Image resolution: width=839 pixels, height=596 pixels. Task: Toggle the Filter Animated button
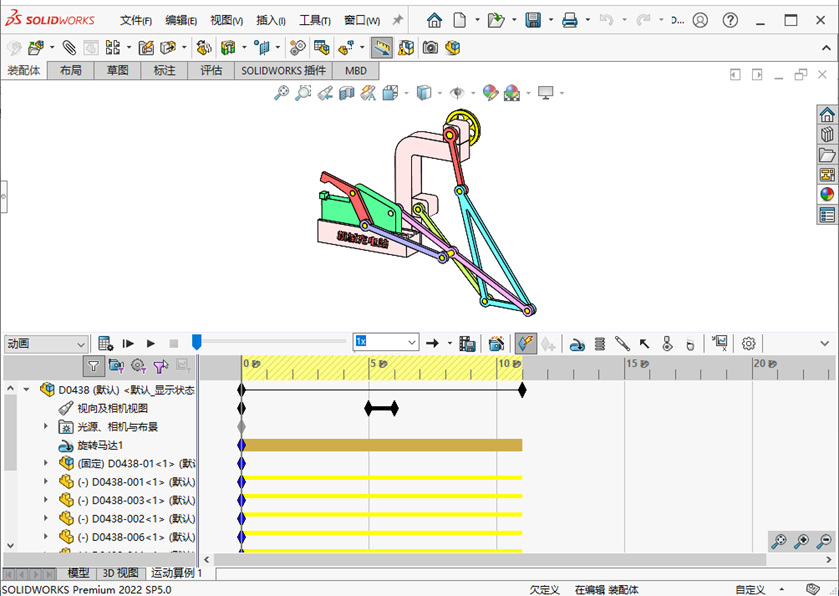(116, 366)
